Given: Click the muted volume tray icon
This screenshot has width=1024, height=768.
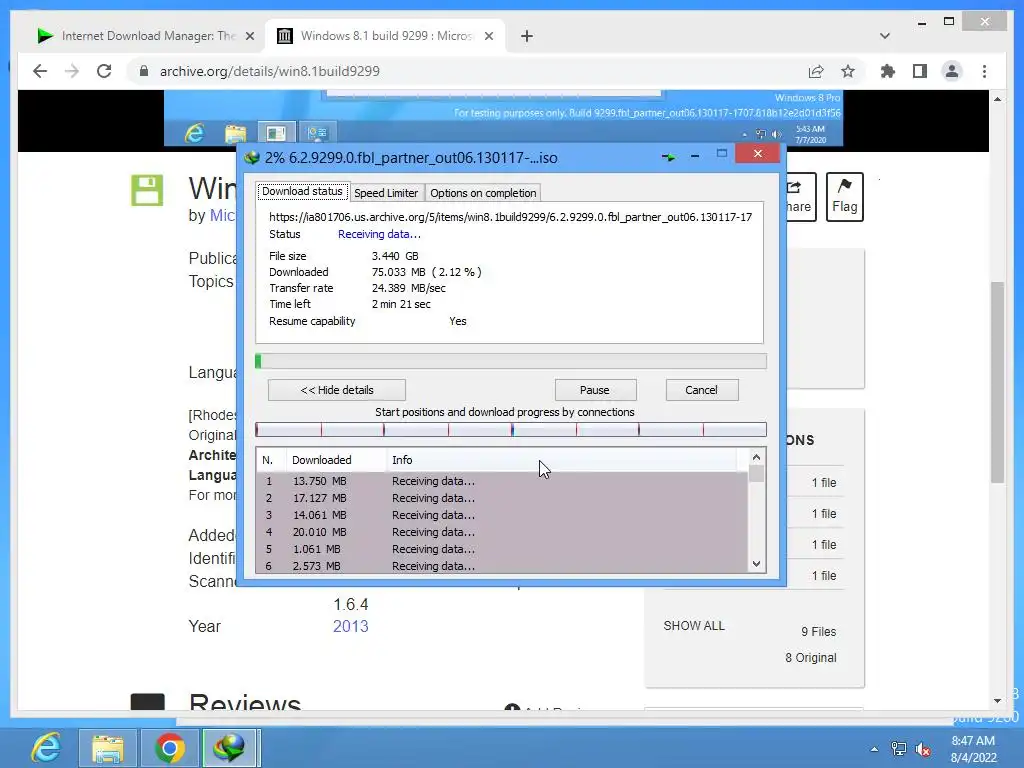Looking at the screenshot, I should pyautogui.click(x=923, y=749).
